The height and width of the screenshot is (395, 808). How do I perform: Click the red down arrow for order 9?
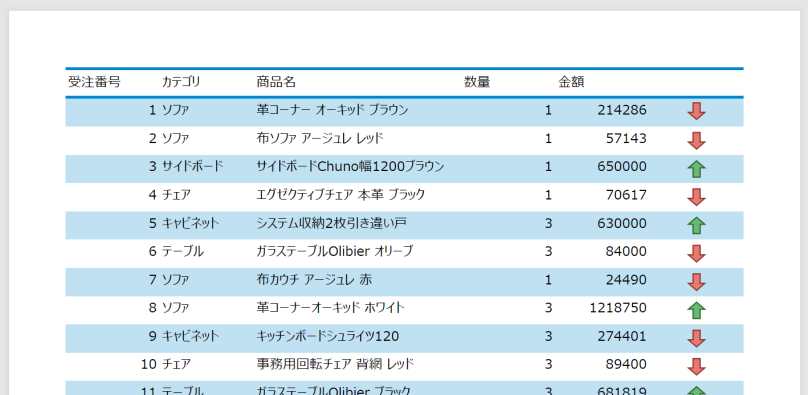click(696, 338)
